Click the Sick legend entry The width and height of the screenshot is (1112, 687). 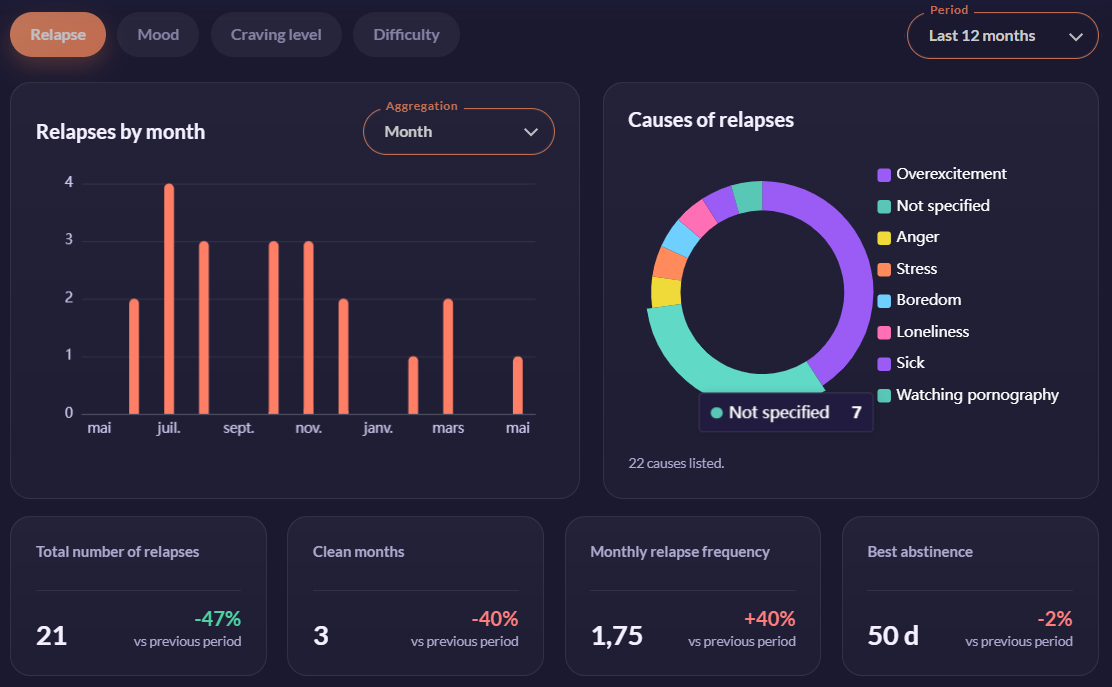(x=901, y=363)
